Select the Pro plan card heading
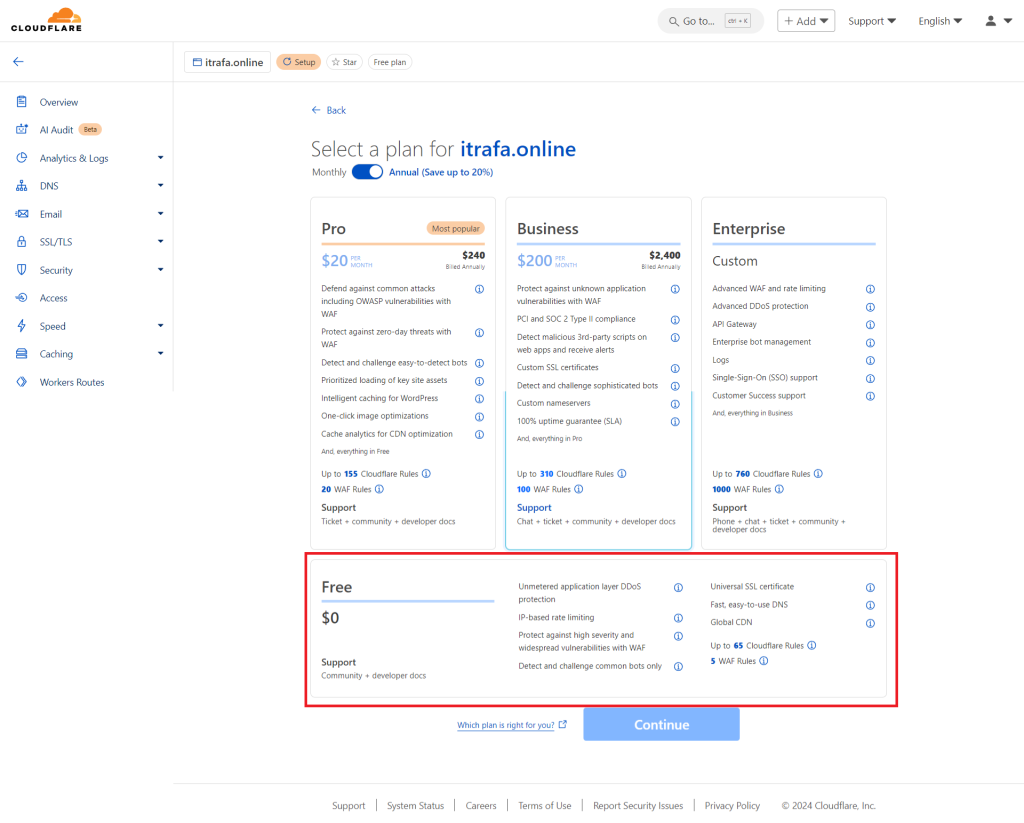This screenshot has width=1024, height=823. click(333, 229)
